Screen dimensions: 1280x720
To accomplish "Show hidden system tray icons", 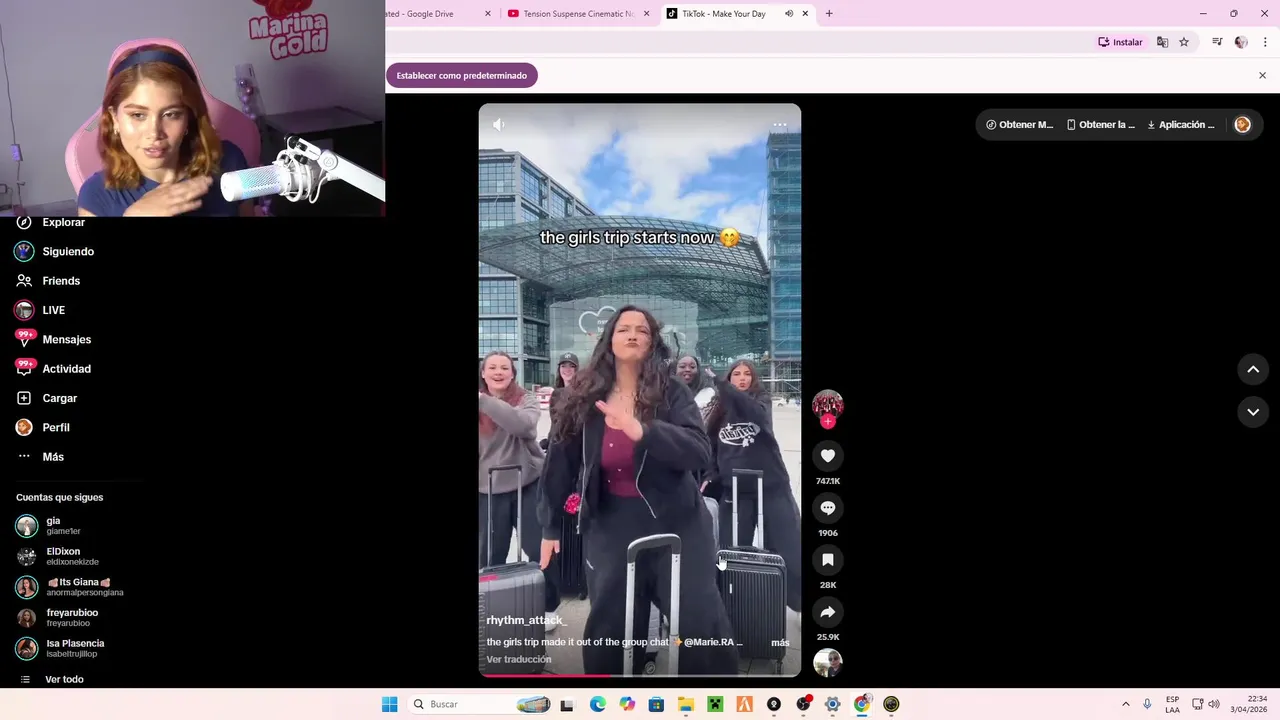I will [1125, 704].
